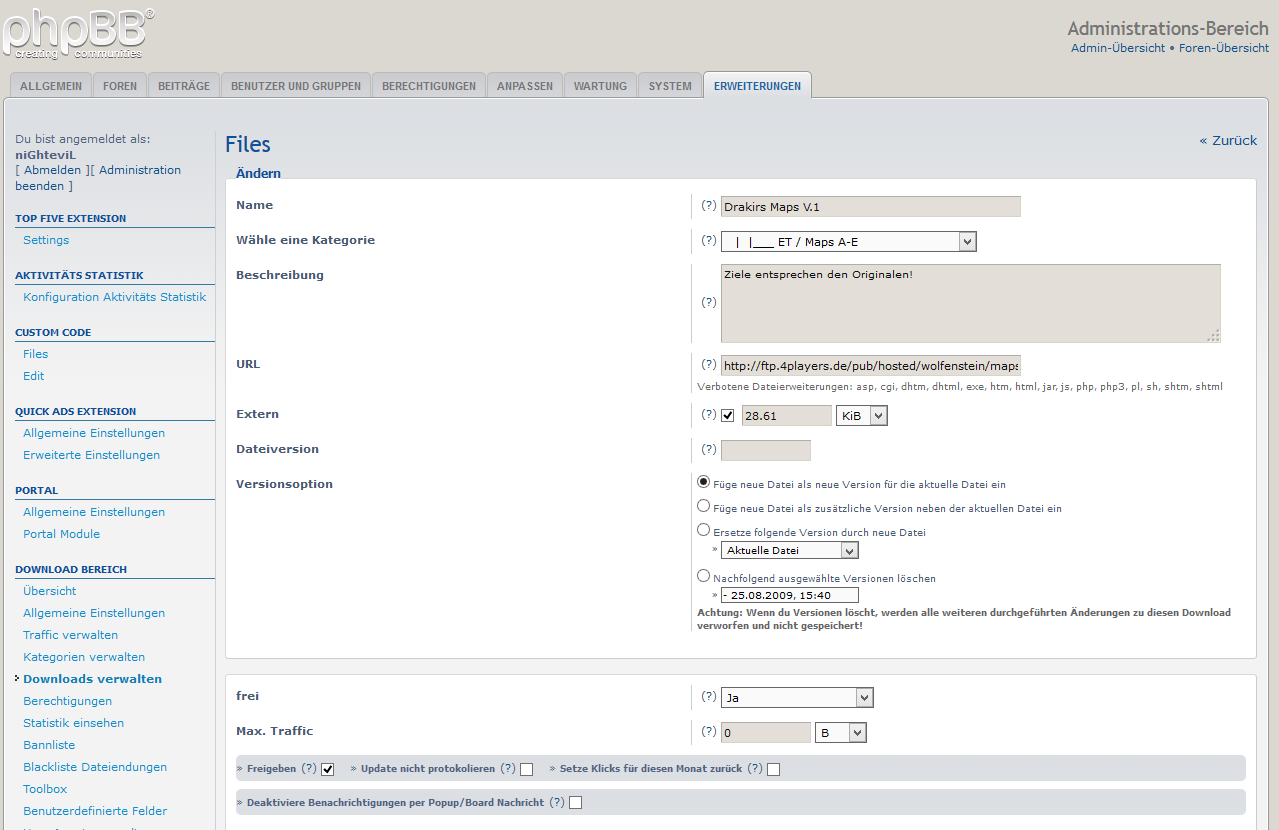The image size is (1279, 830).
Task: Click the Zurück link
Action: pos(1228,141)
